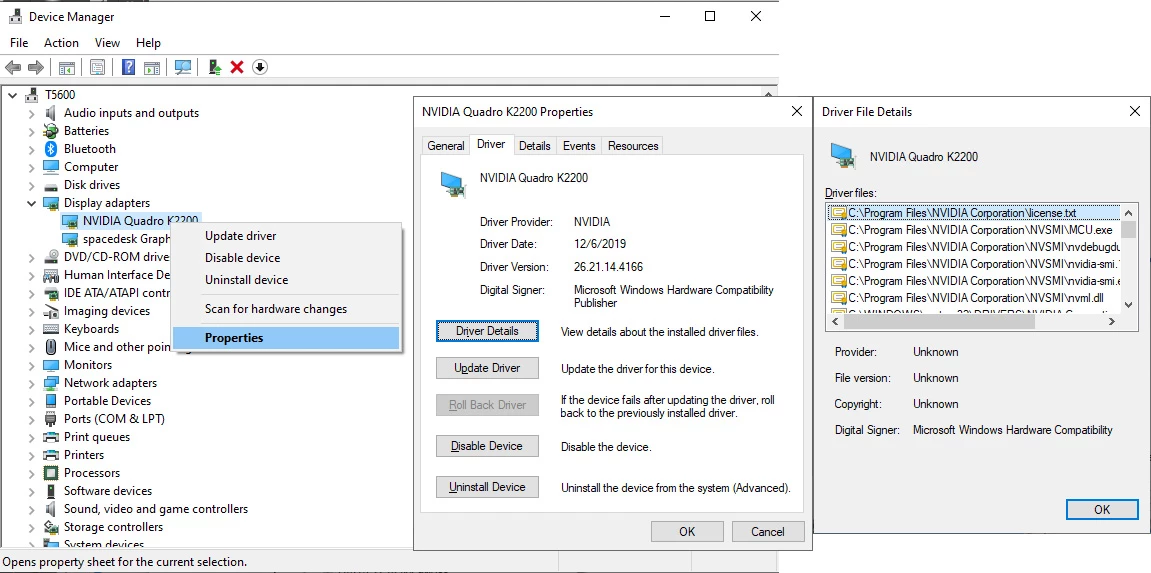Click the Print queues category icon

51,437
